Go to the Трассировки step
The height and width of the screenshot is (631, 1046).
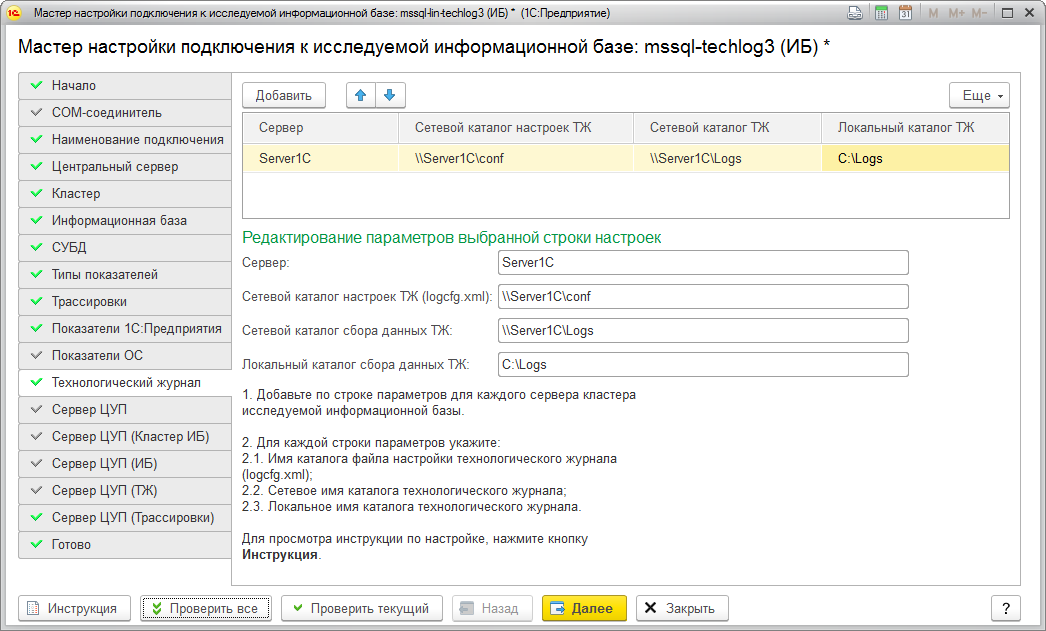[124, 301]
